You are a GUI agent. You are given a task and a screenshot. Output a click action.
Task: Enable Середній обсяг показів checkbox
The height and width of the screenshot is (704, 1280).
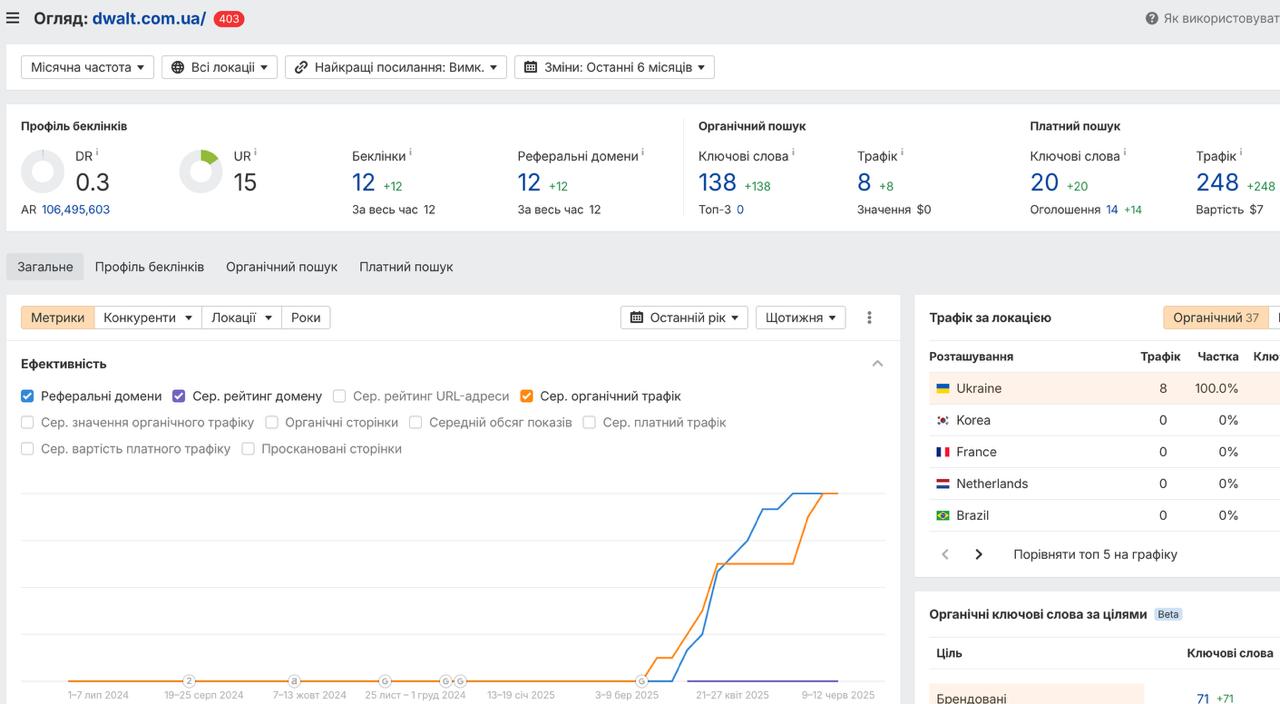pyautogui.click(x=415, y=422)
